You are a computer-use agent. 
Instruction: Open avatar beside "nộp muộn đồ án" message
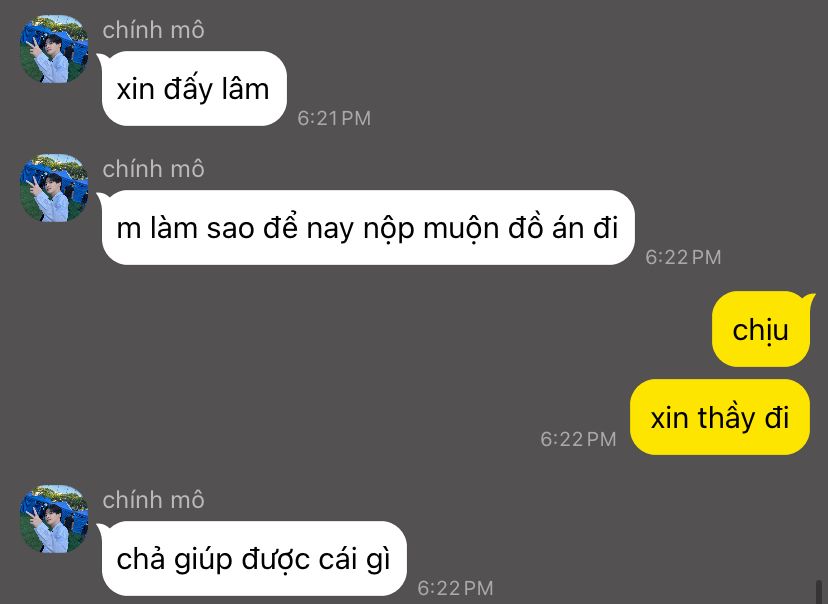click(x=54, y=187)
